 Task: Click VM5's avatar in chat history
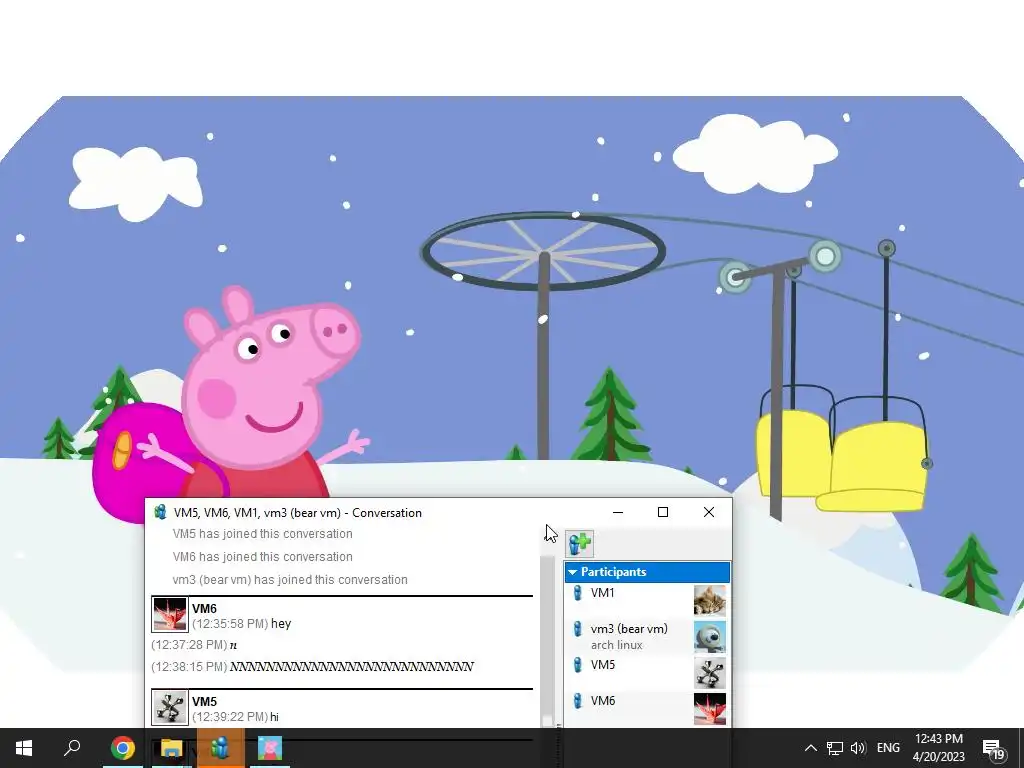tap(170, 707)
